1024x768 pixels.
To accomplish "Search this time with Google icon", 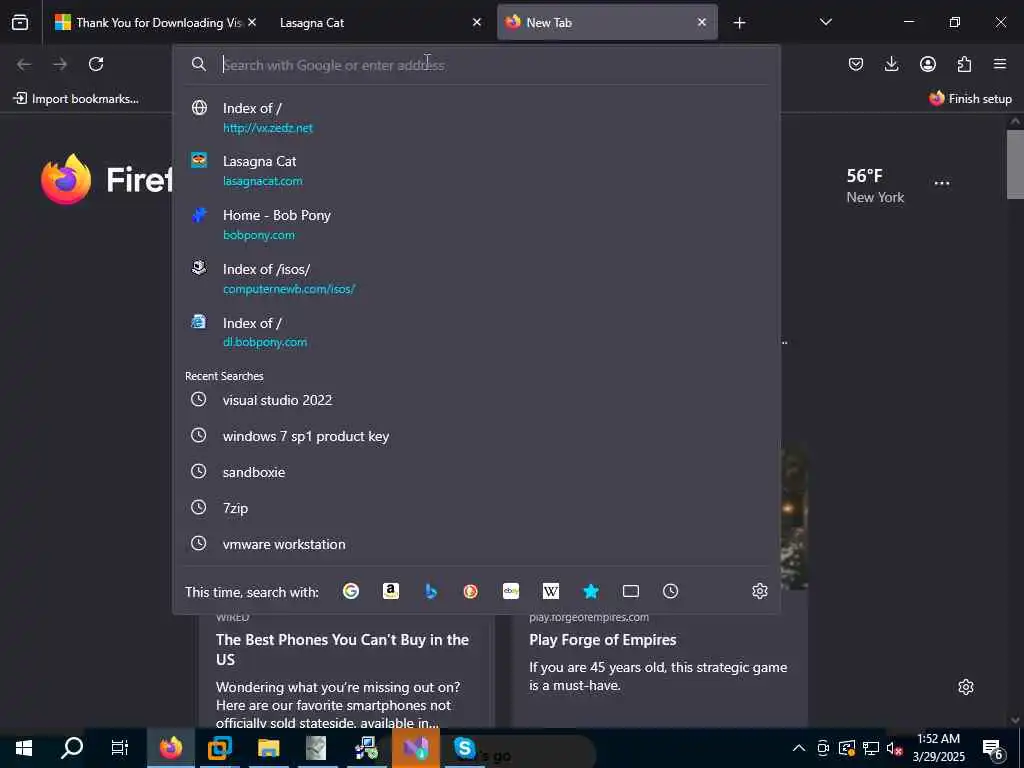I will click(x=351, y=591).
